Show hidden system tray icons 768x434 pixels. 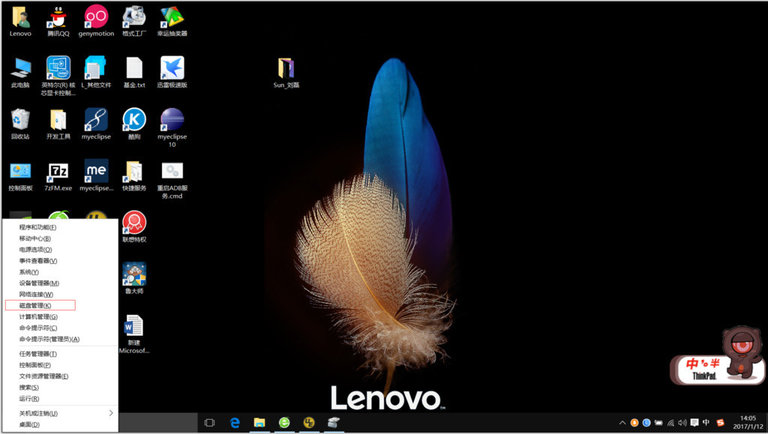pos(622,423)
